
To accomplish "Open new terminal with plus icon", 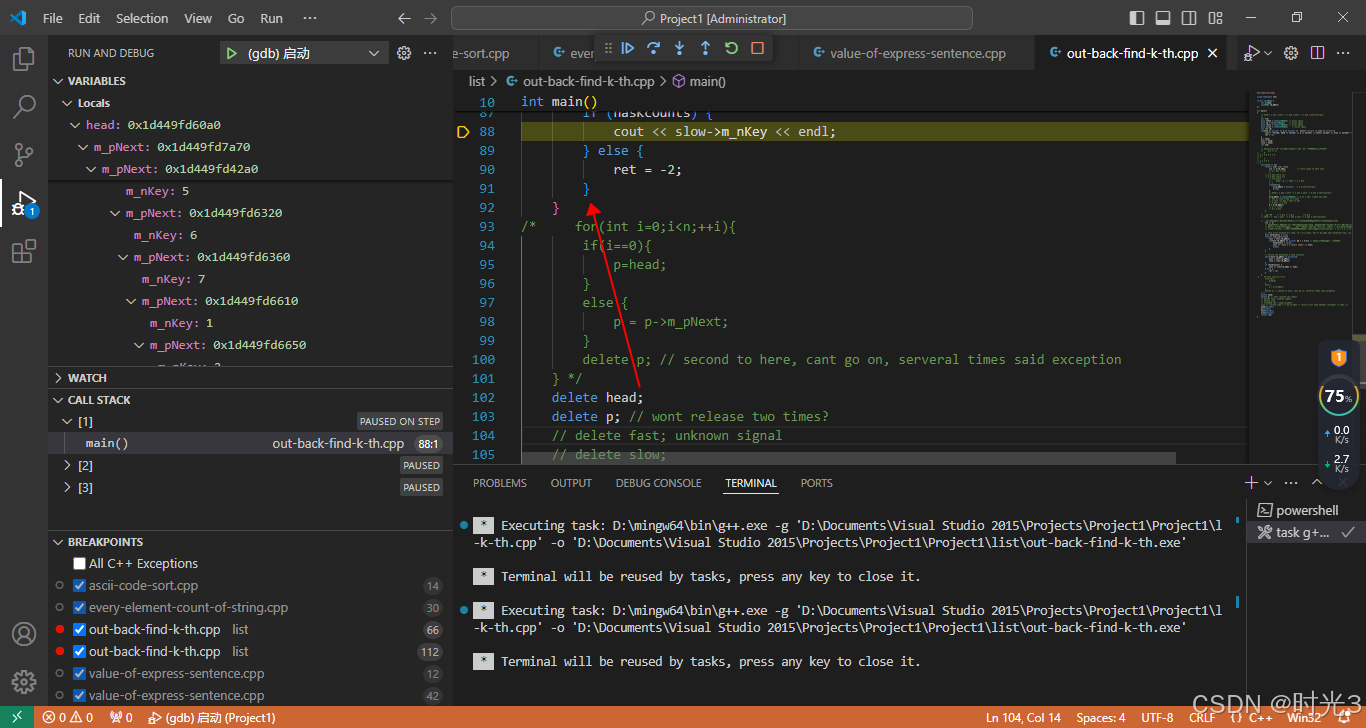I will pyautogui.click(x=1250, y=483).
